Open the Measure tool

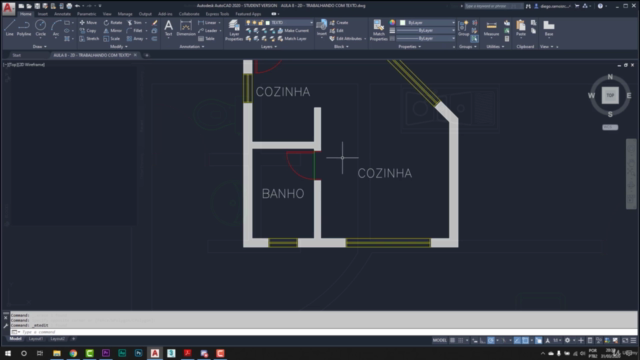[x=491, y=29]
